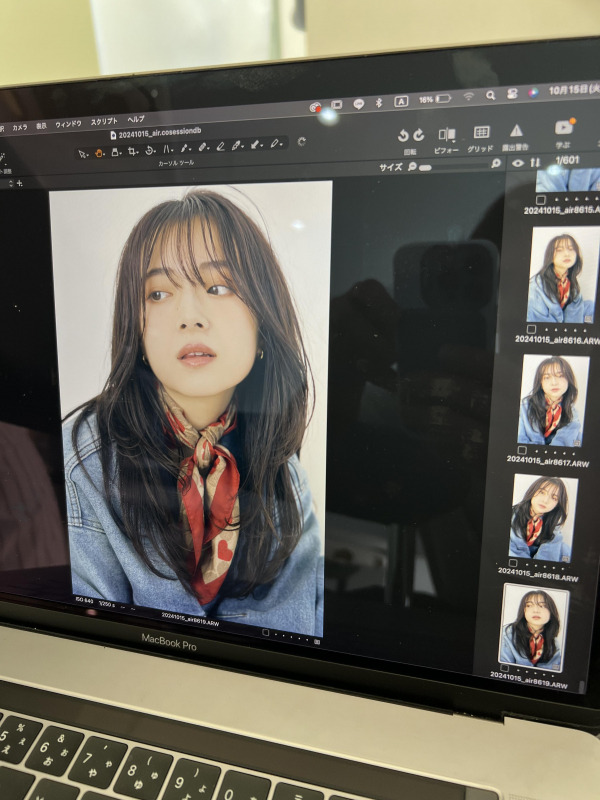600x800 pixels.
Task: Open the 表示 menu
Action: (41, 126)
